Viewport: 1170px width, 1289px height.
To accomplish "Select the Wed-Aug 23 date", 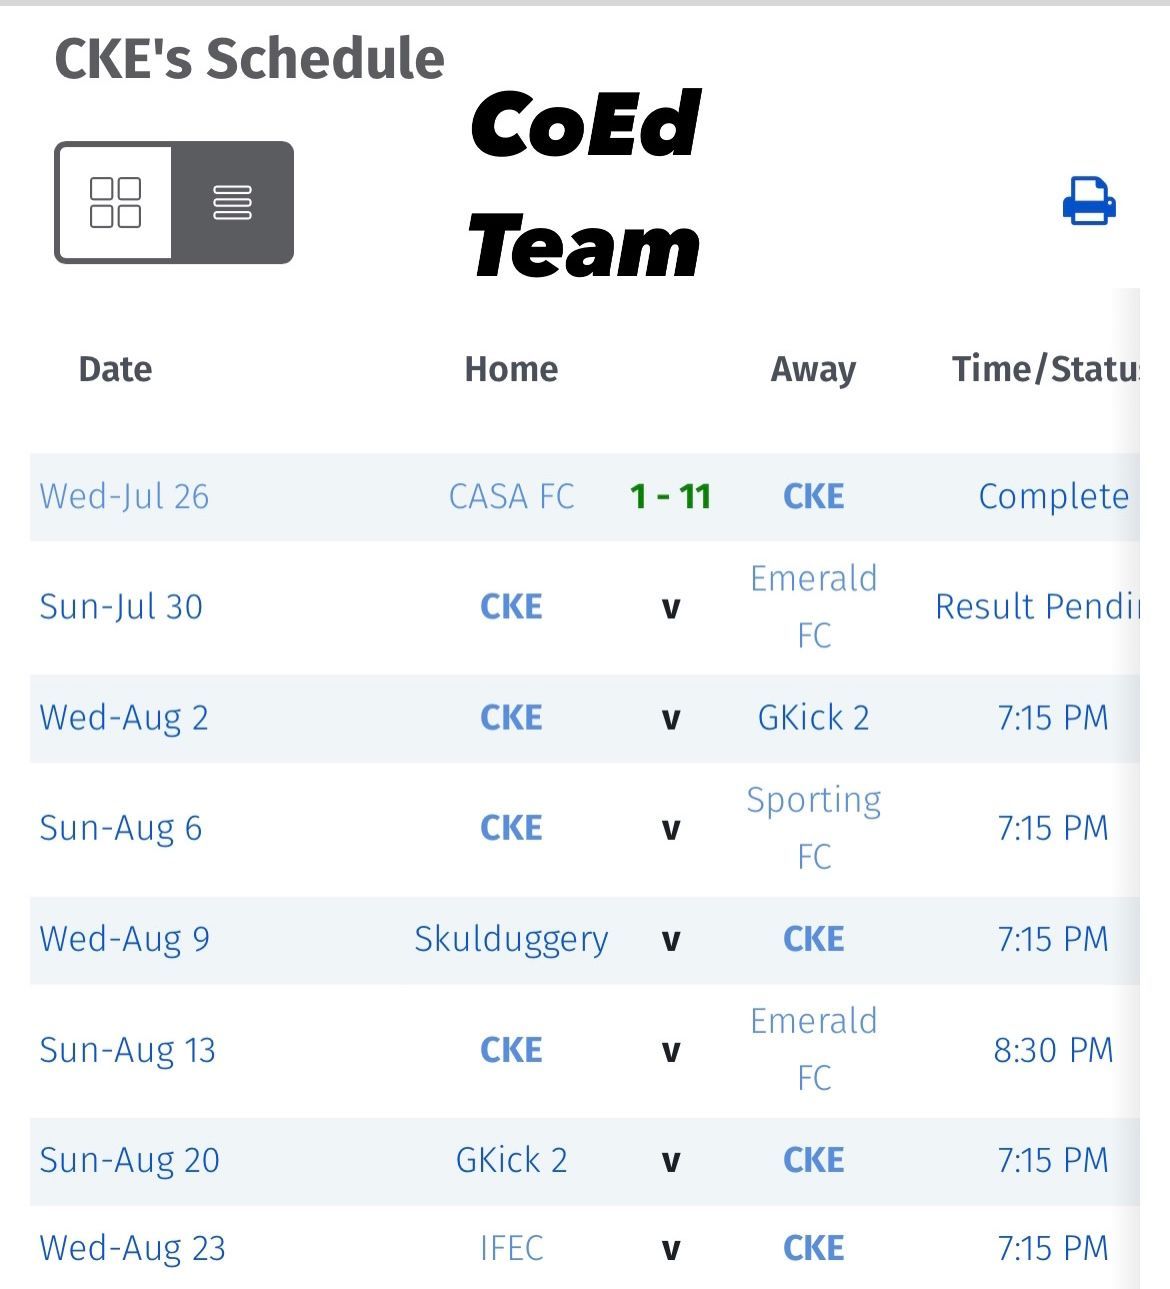I will (x=132, y=1248).
